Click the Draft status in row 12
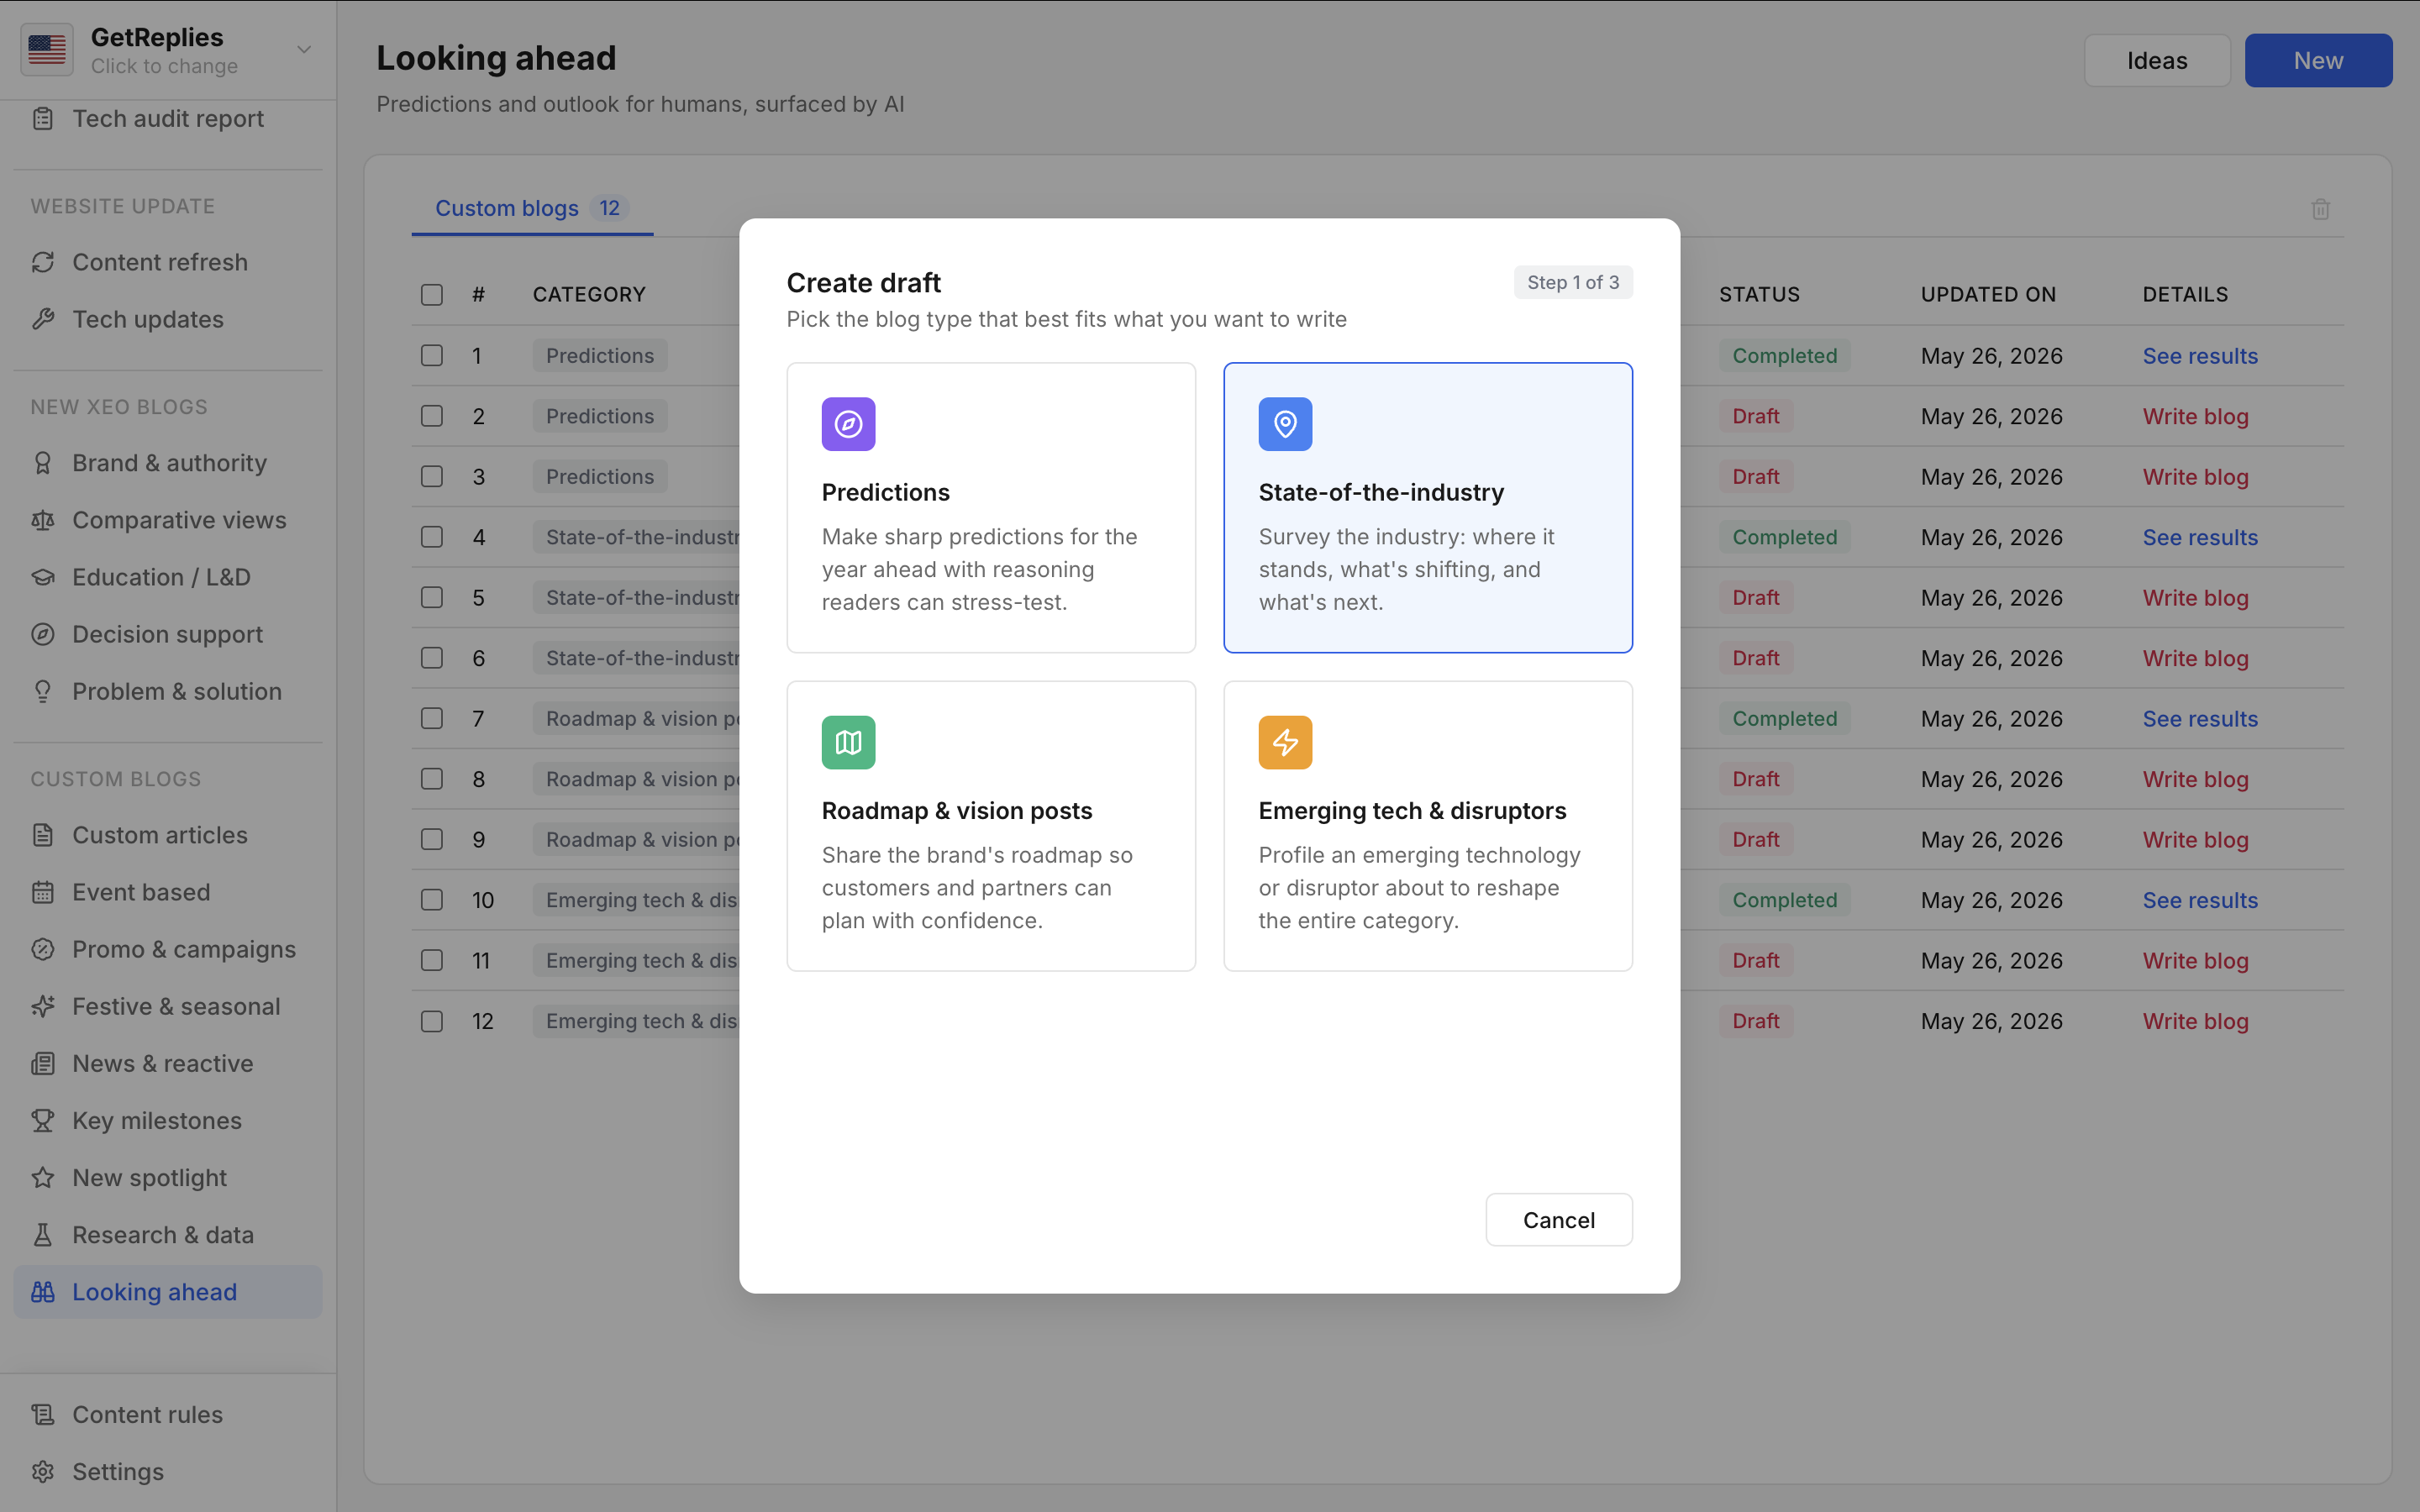Viewport: 2420px width, 1512px height. click(1755, 1021)
